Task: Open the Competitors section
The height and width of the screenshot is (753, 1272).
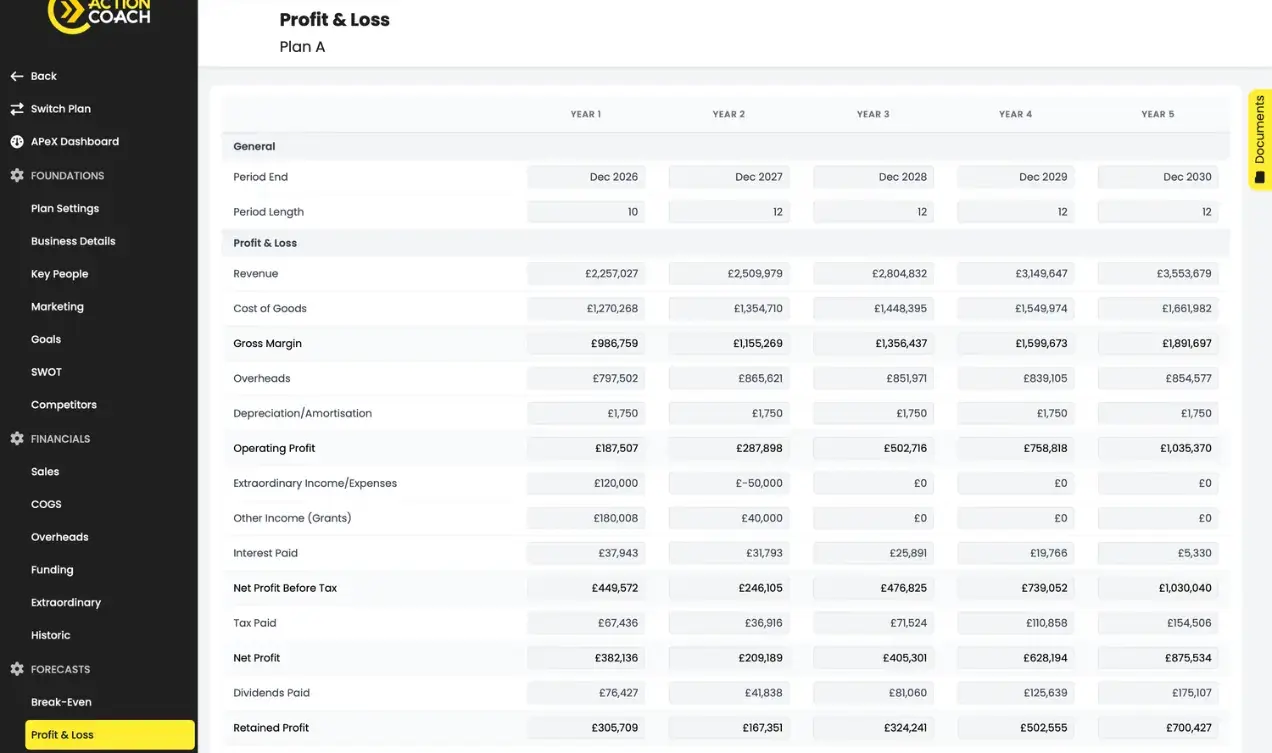Action: coord(64,405)
